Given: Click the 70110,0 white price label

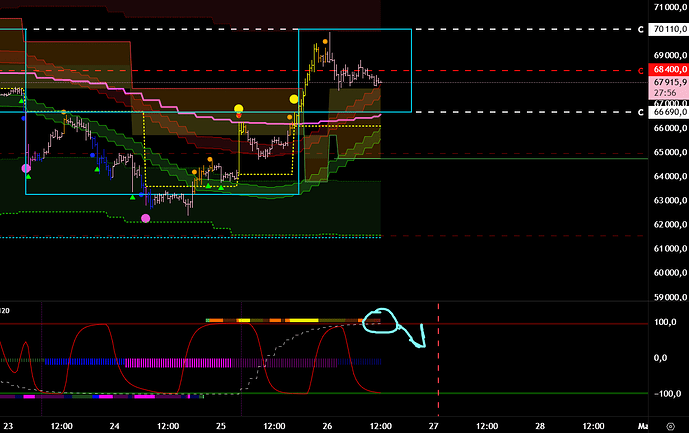Looking at the screenshot, I should point(667,30).
